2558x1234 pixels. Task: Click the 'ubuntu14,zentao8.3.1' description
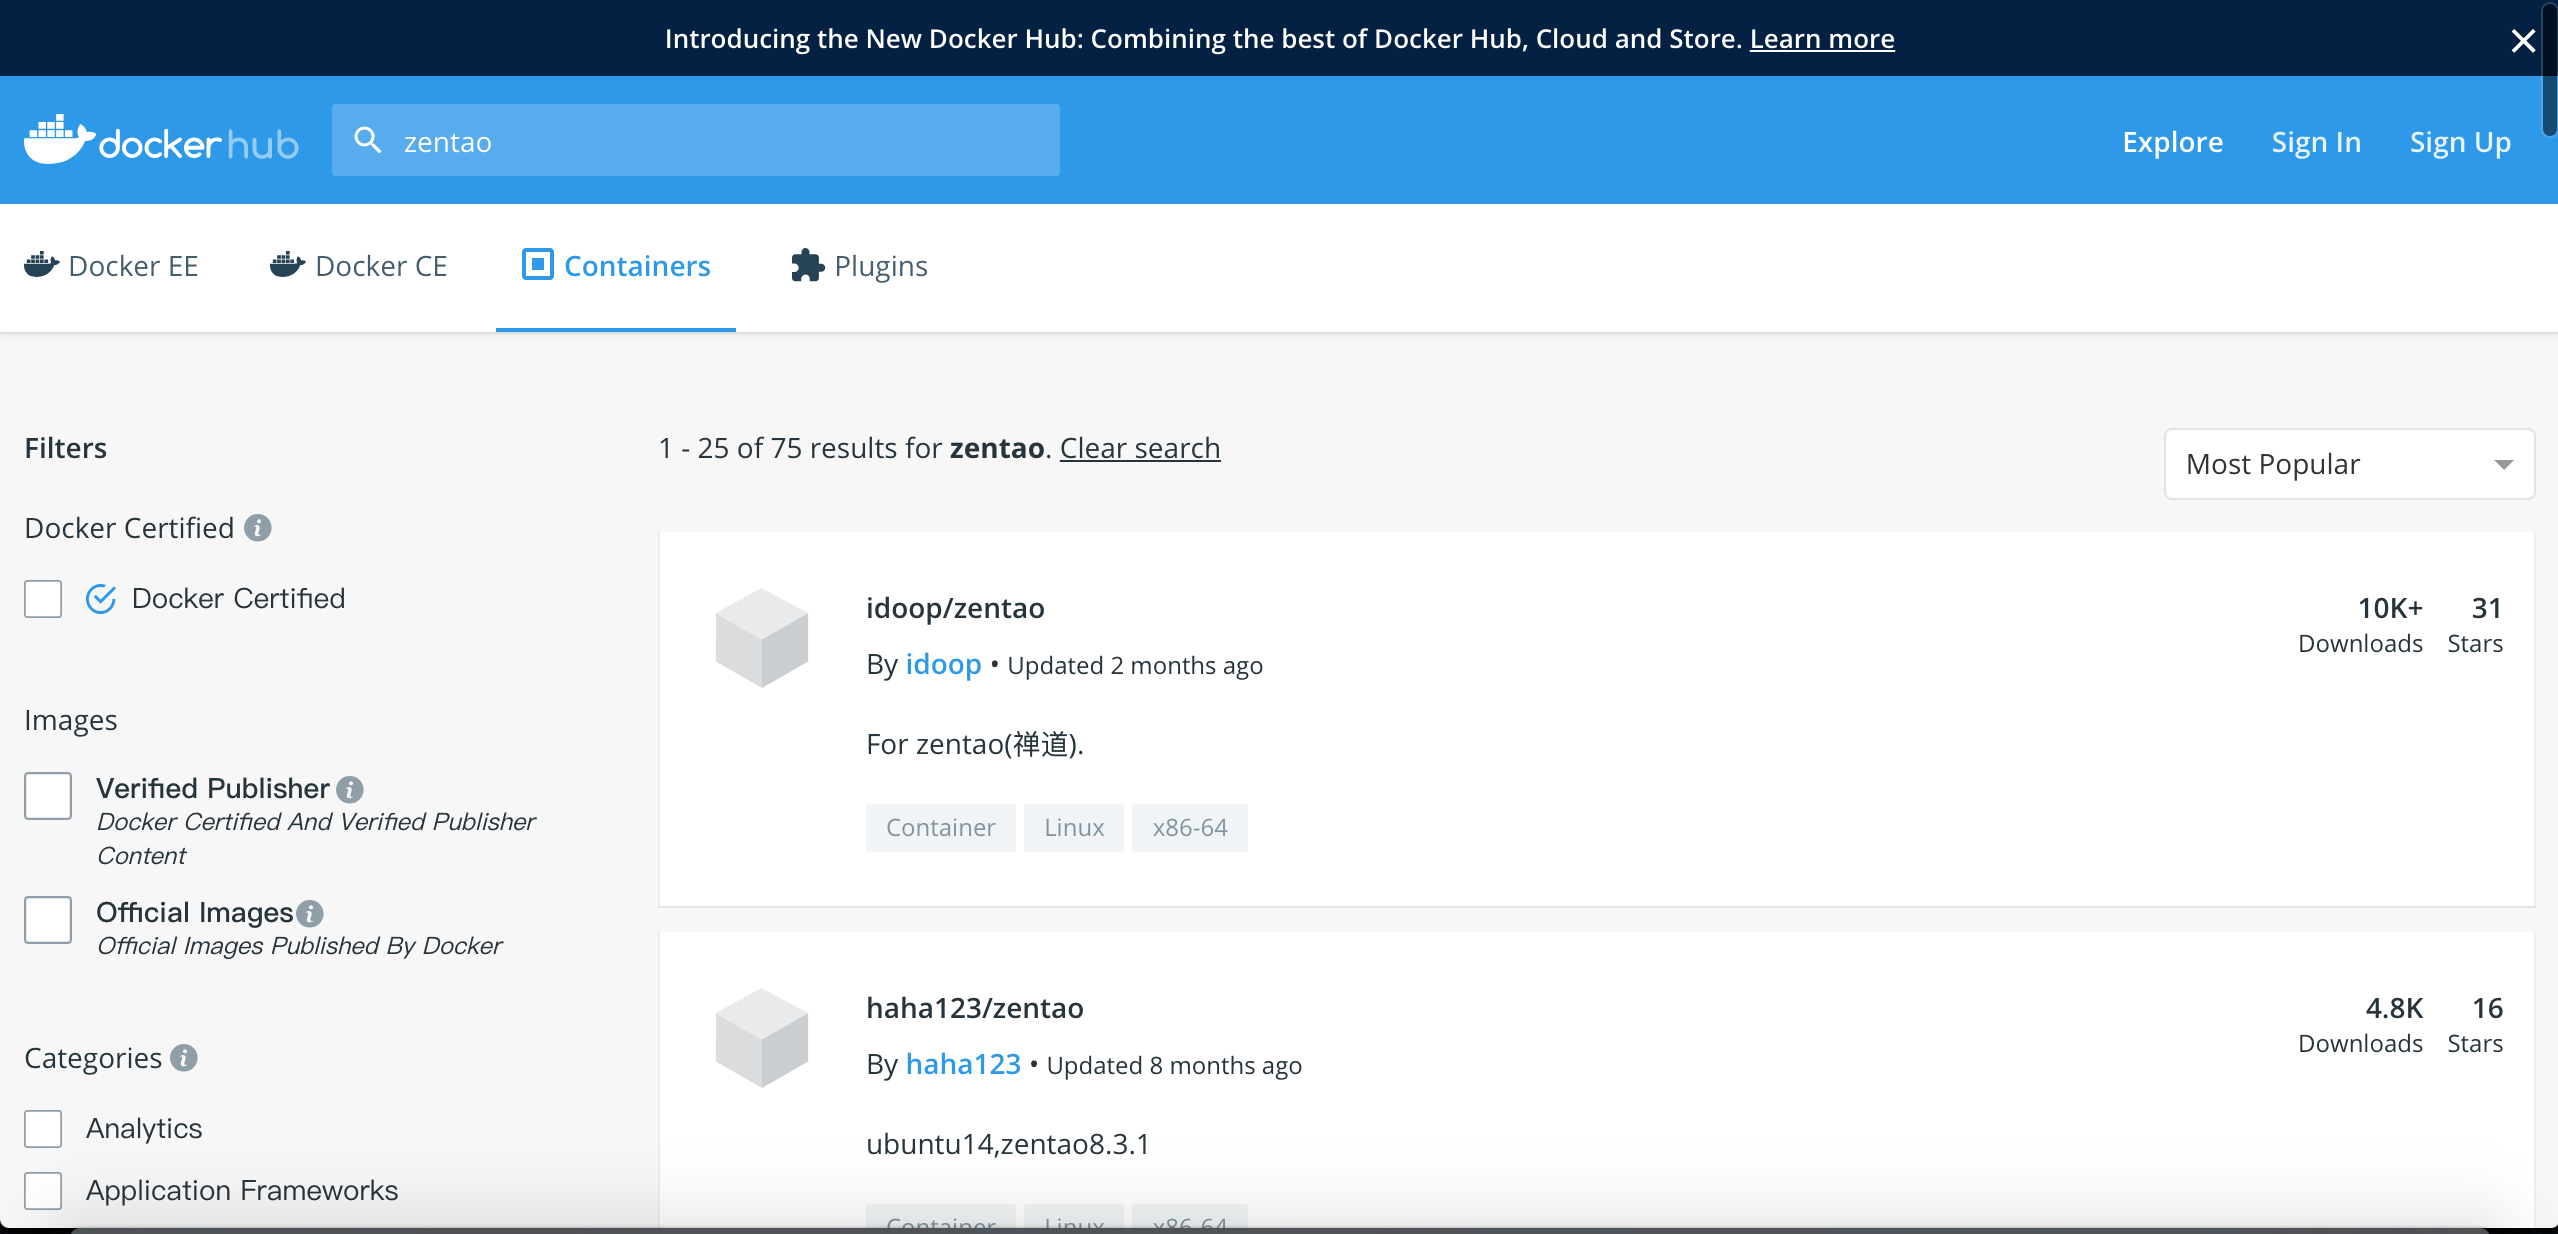1008,1144
